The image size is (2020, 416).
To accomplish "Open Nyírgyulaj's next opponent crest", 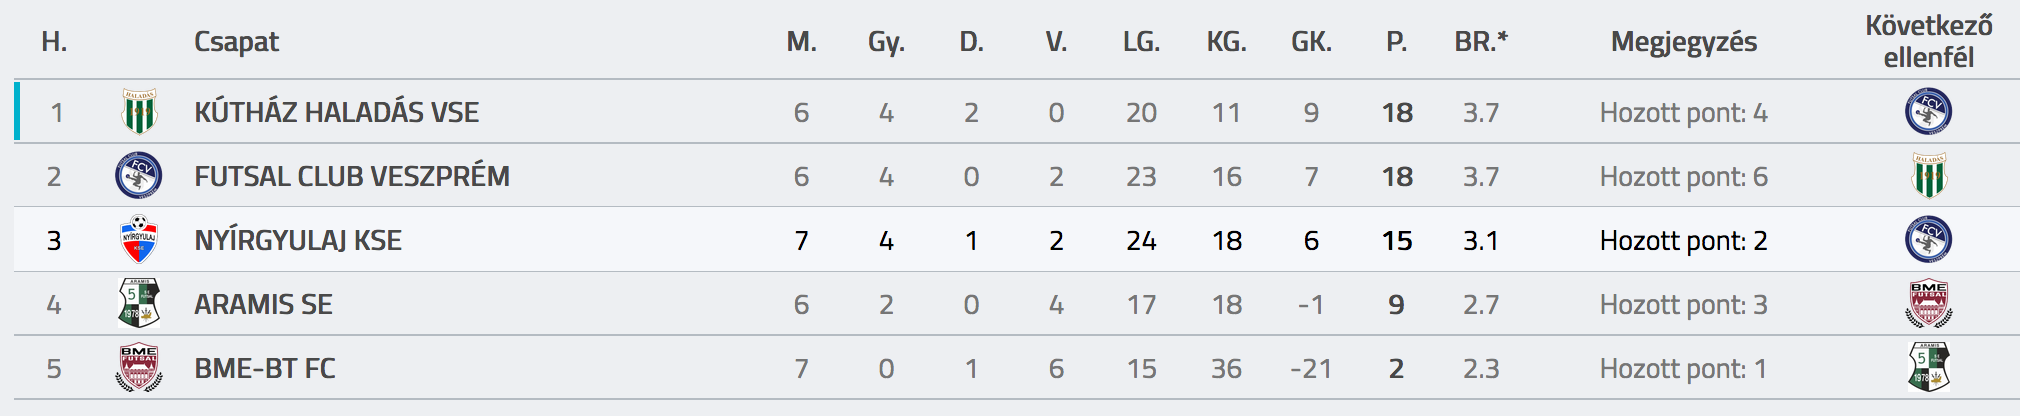I will pos(1928,240).
